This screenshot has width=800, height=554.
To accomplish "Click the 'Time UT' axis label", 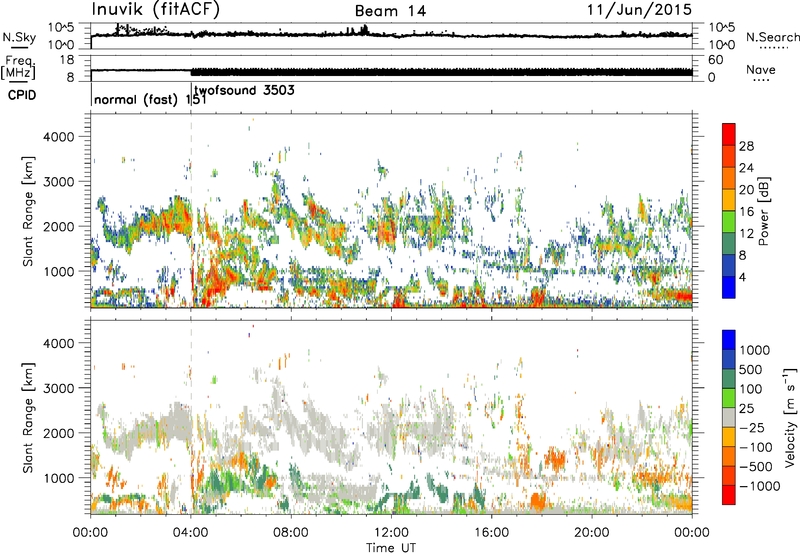I will (391, 548).
